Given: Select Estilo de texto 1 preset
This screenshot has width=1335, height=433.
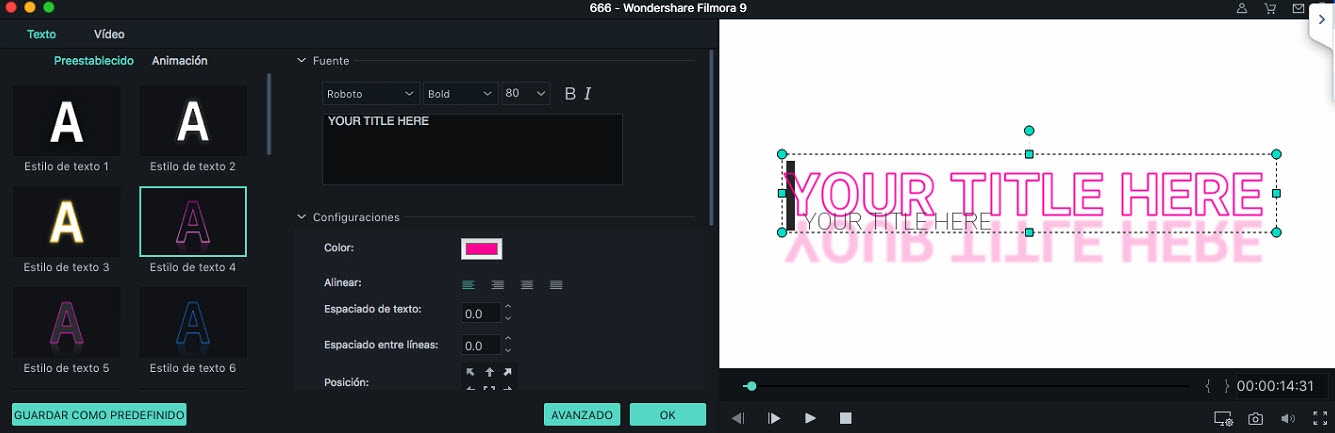Looking at the screenshot, I should pyautogui.click(x=66, y=130).
